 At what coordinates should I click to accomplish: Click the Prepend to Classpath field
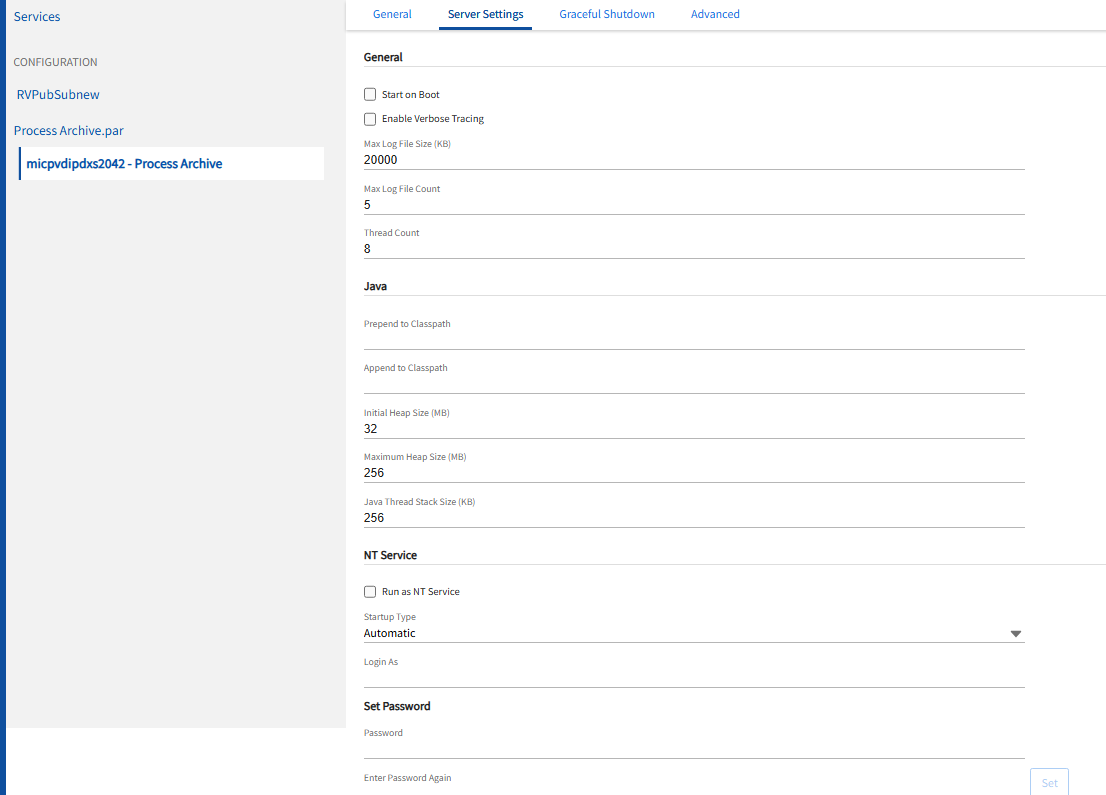(x=693, y=340)
